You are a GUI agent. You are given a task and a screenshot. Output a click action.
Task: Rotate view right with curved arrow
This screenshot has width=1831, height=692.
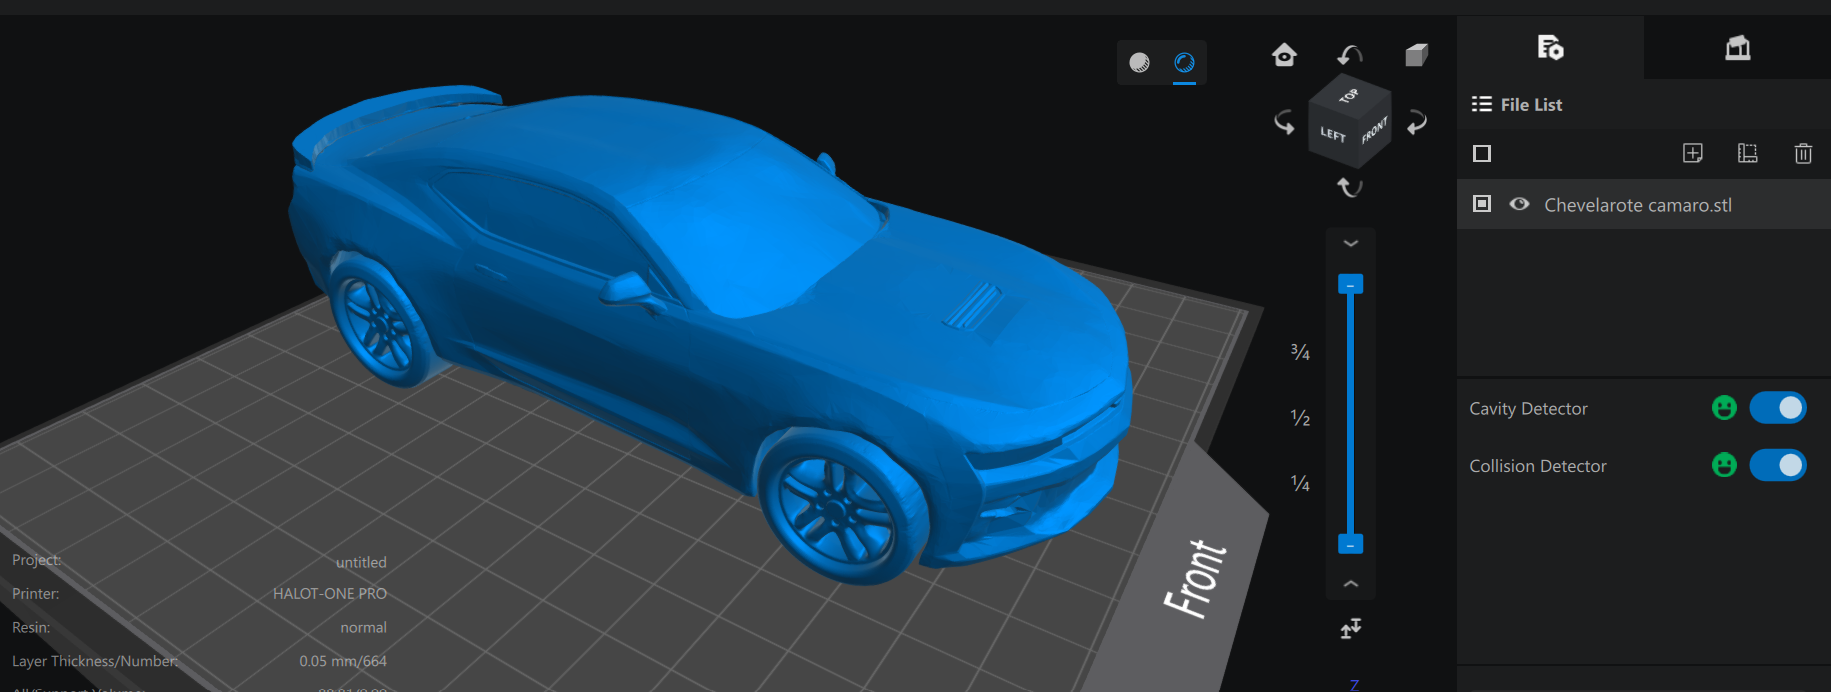click(x=1417, y=123)
